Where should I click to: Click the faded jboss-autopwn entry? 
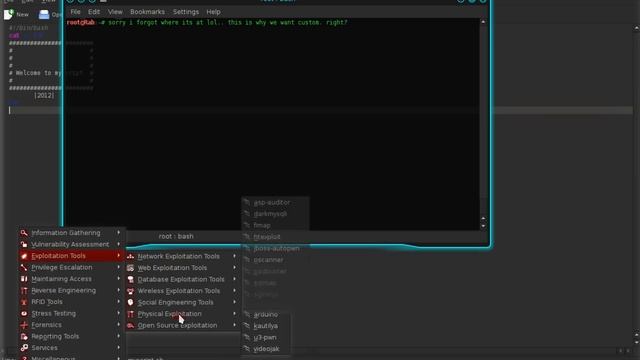(x=276, y=248)
